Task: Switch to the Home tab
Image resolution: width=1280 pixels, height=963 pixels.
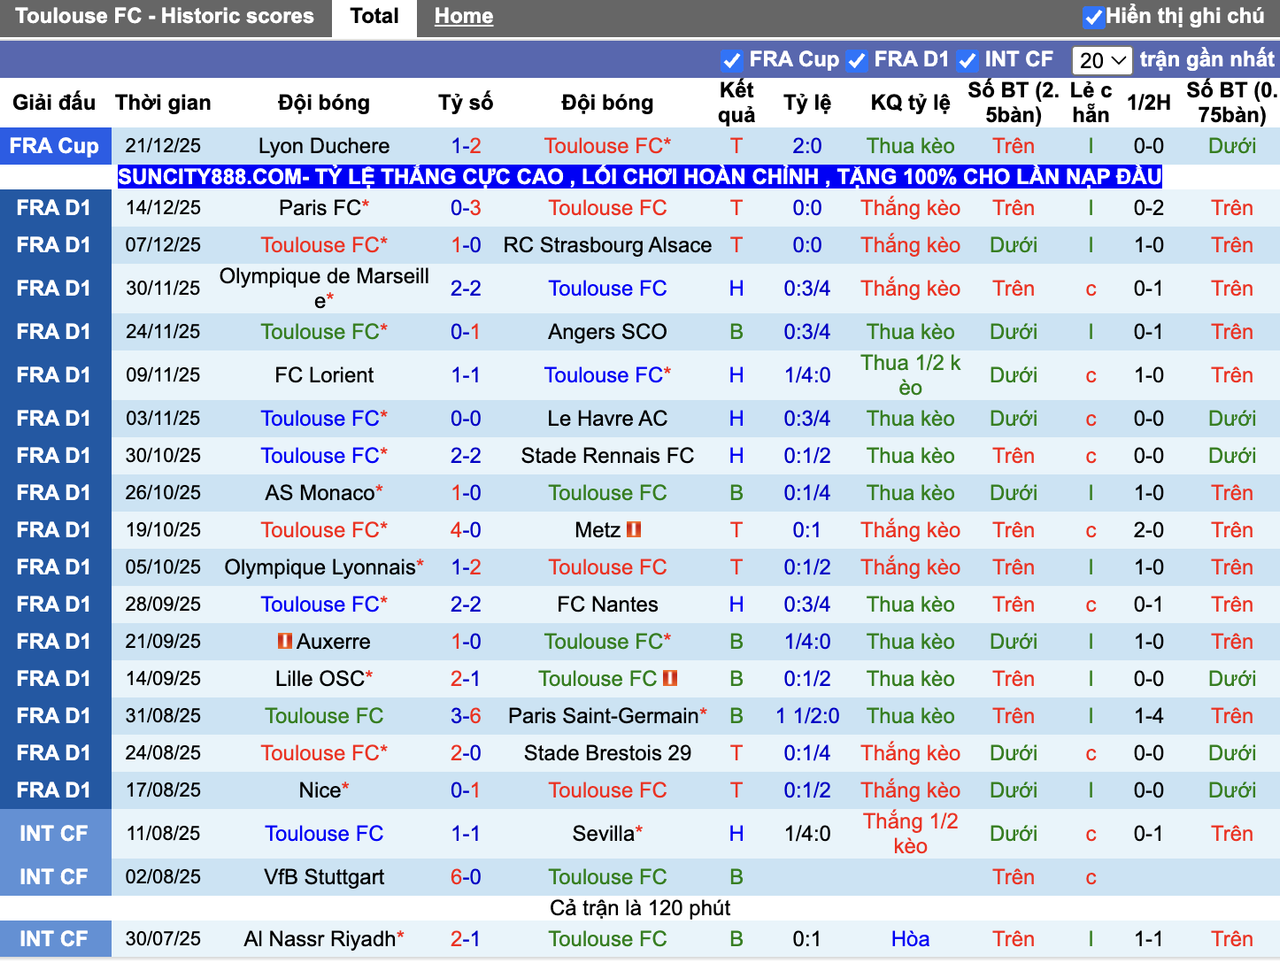Action: [x=463, y=16]
